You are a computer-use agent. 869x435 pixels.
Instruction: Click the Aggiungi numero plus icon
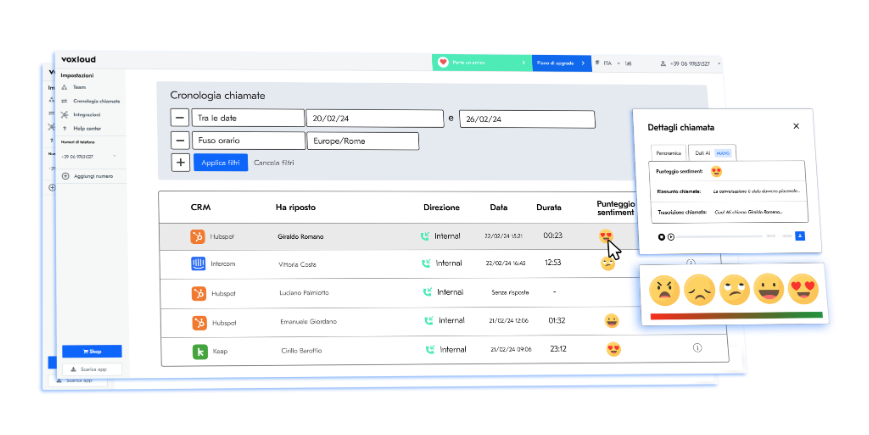[65, 176]
